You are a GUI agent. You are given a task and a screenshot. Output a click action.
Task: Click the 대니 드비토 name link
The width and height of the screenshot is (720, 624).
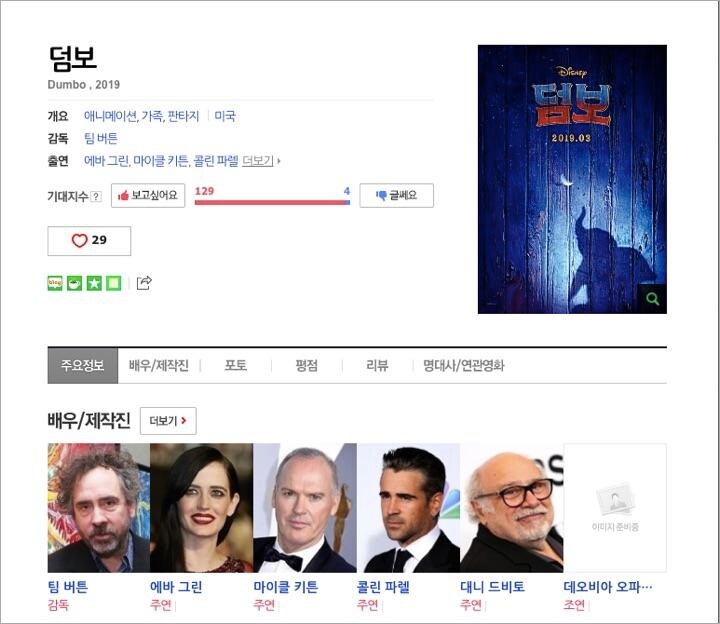click(x=492, y=587)
